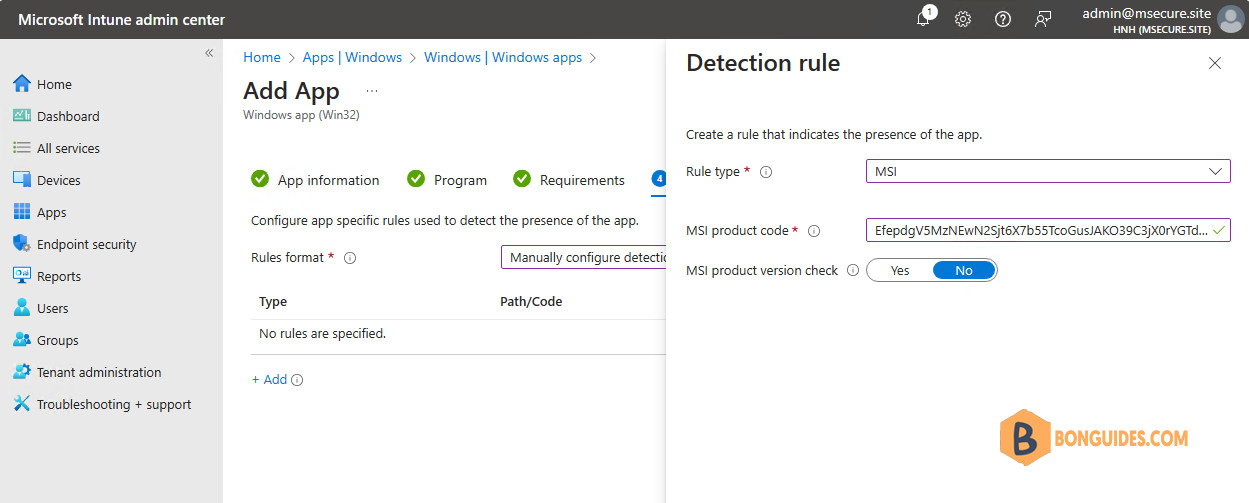Open Tenant administration in sidebar
The width and height of the screenshot is (1249, 503).
coord(99,372)
